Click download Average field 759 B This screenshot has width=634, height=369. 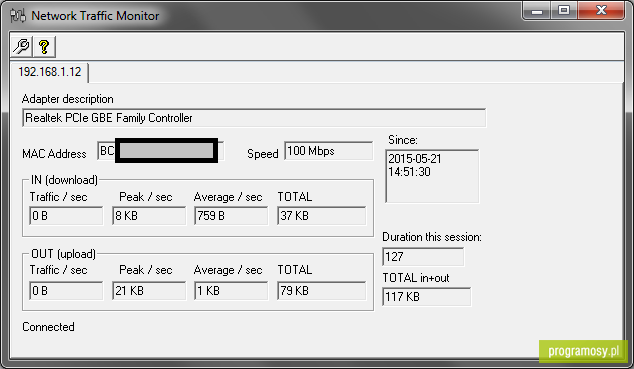pos(231,215)
